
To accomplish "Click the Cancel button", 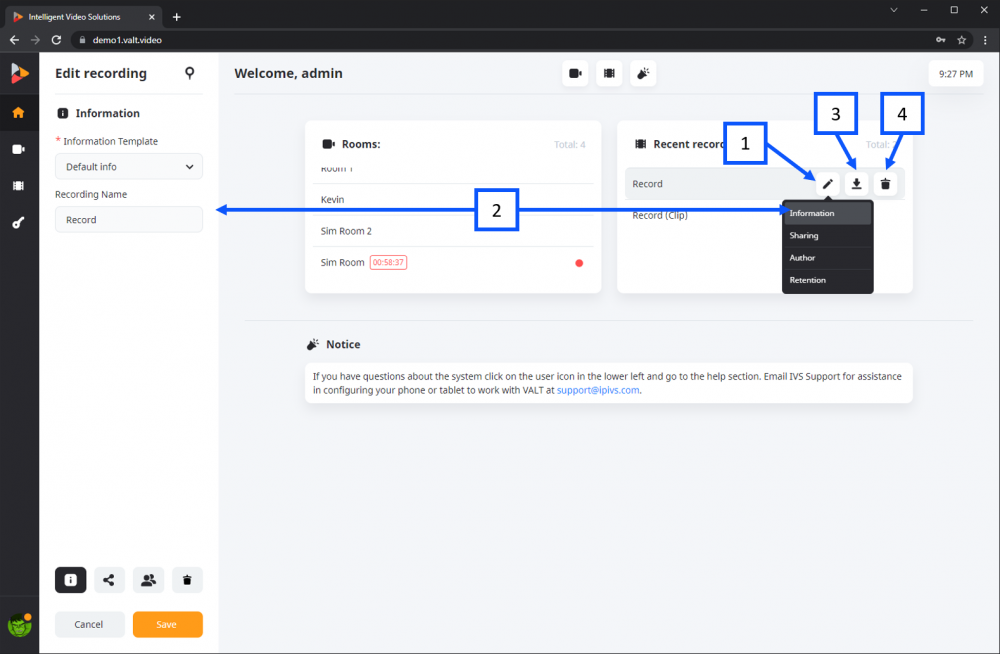I will click(x=89, y=624).
